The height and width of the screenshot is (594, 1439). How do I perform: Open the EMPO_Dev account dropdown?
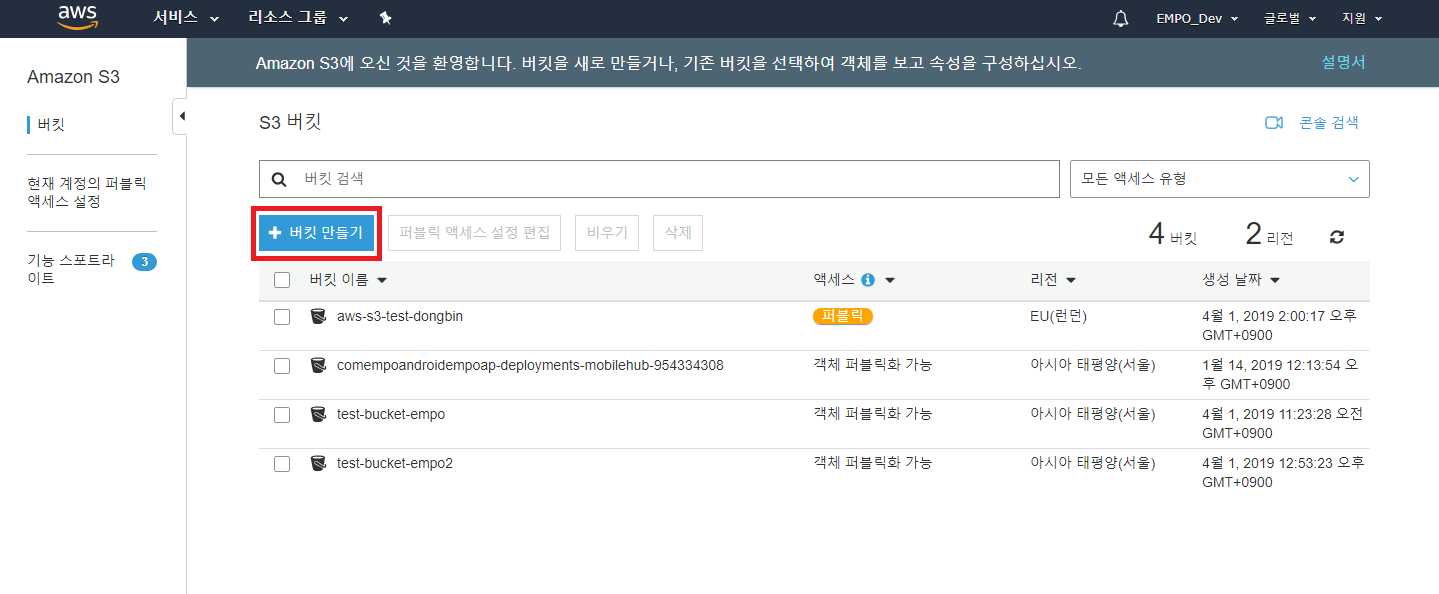click(x=1197, y=19)
